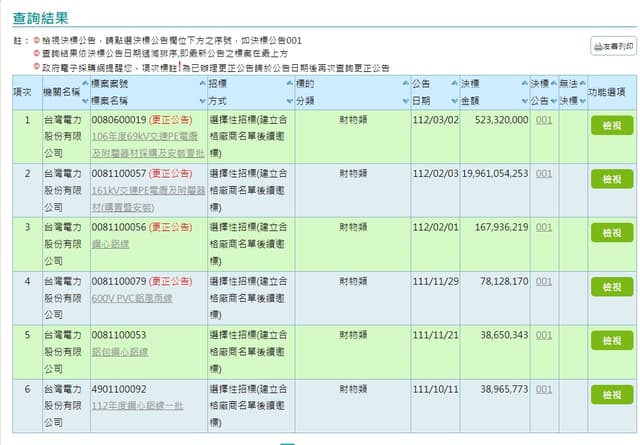
Task: Click the 查詢結果 heading
Action: [40, 18]
